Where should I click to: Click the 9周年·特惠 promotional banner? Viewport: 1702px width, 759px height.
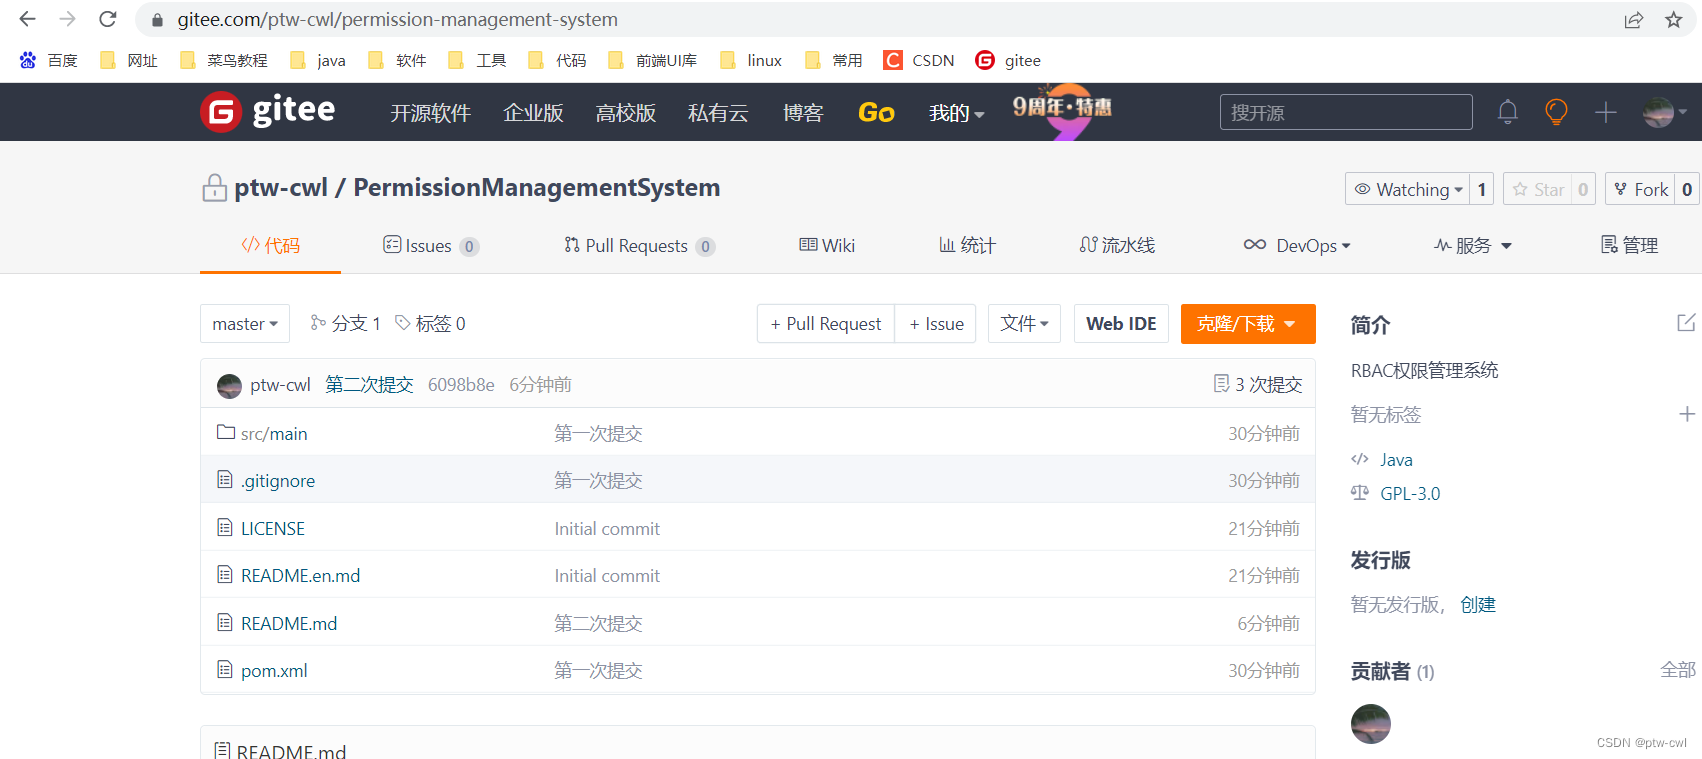point(1063,110)
